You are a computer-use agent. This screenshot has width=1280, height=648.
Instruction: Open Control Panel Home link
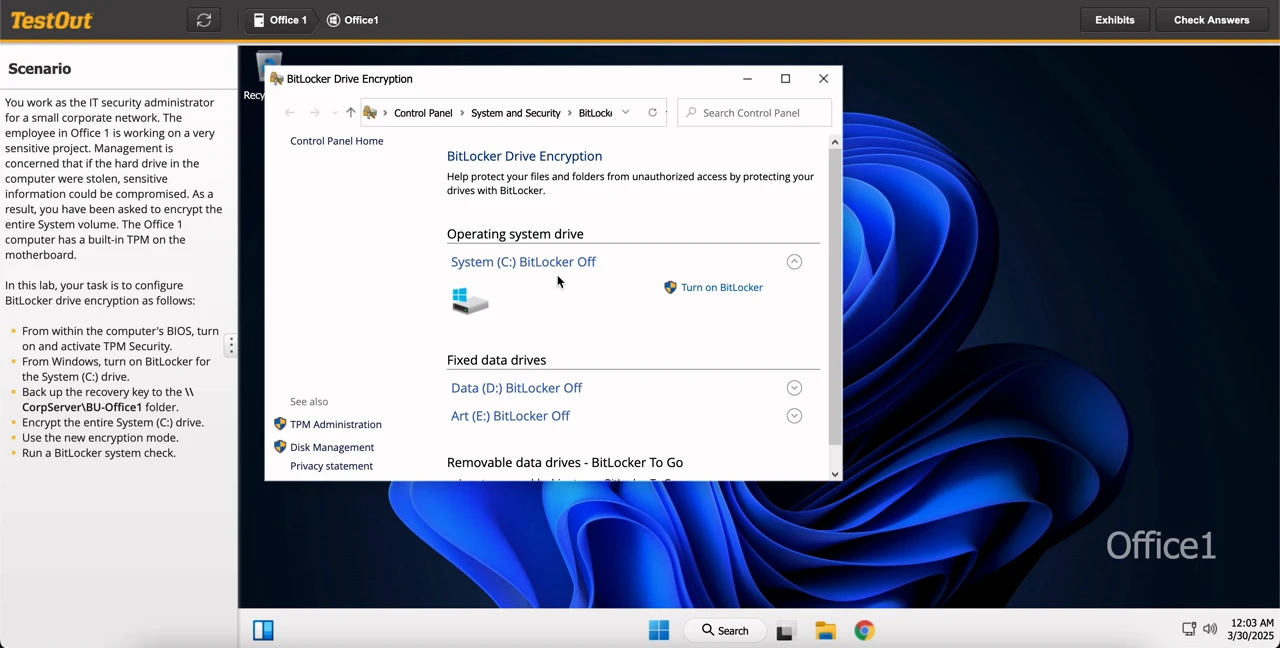[336, 141]
